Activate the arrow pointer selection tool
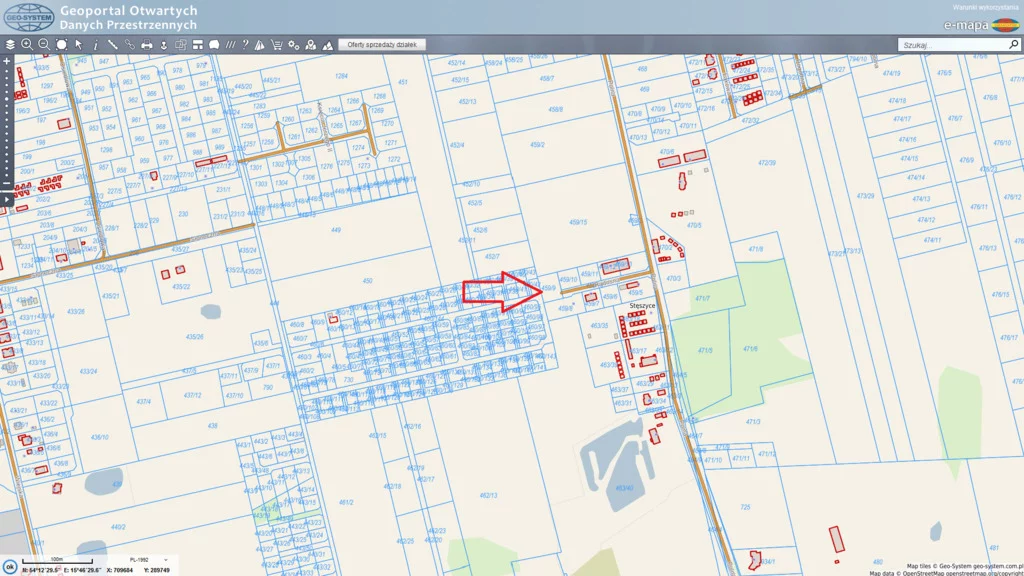This screenshot has height=576, width=1024. point(78,45)
